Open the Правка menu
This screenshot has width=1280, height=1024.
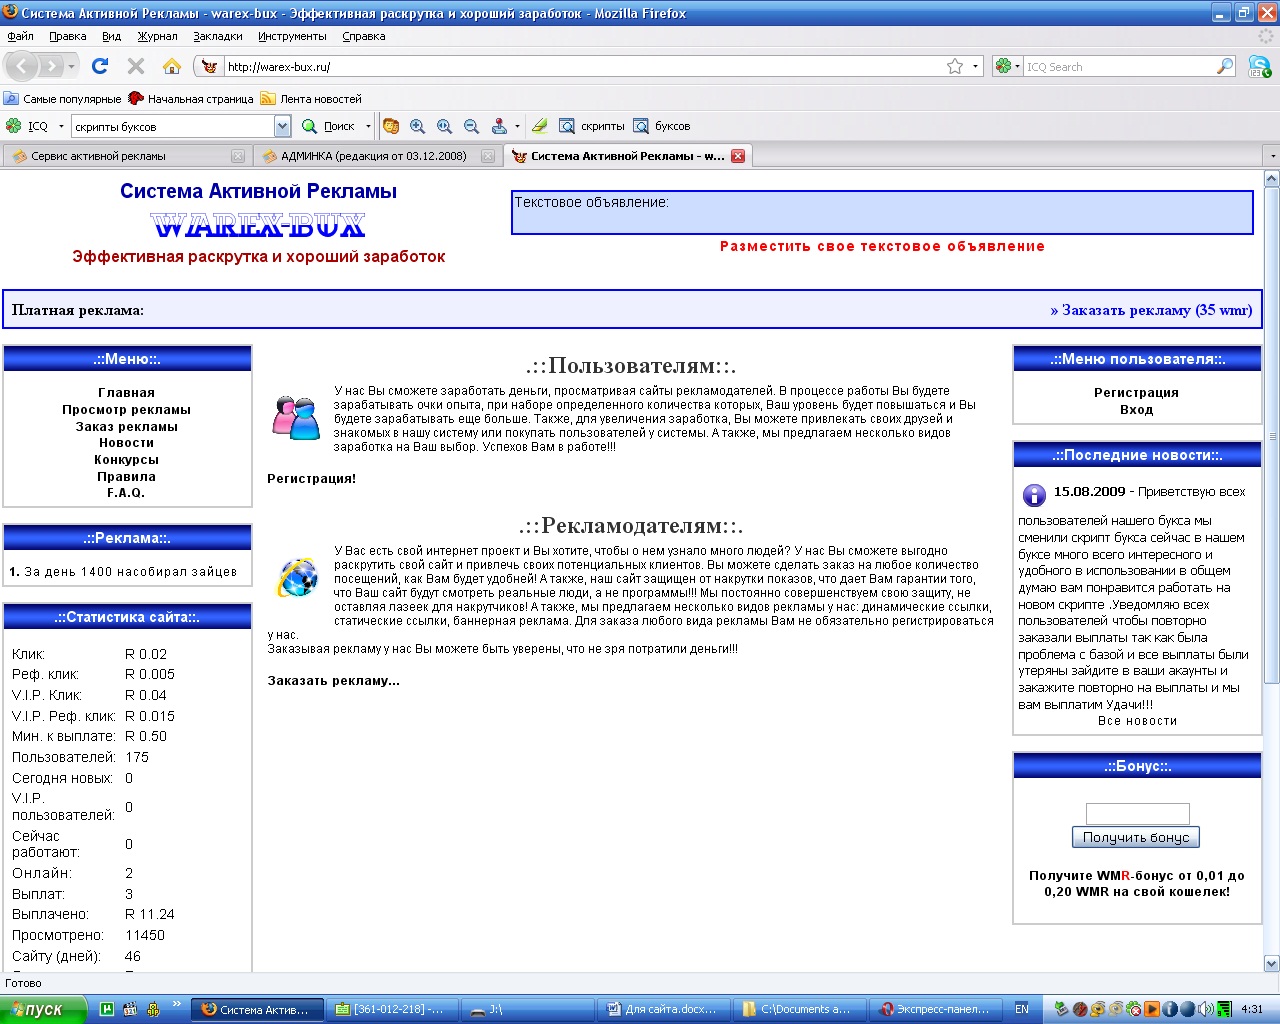pos(68,36)
